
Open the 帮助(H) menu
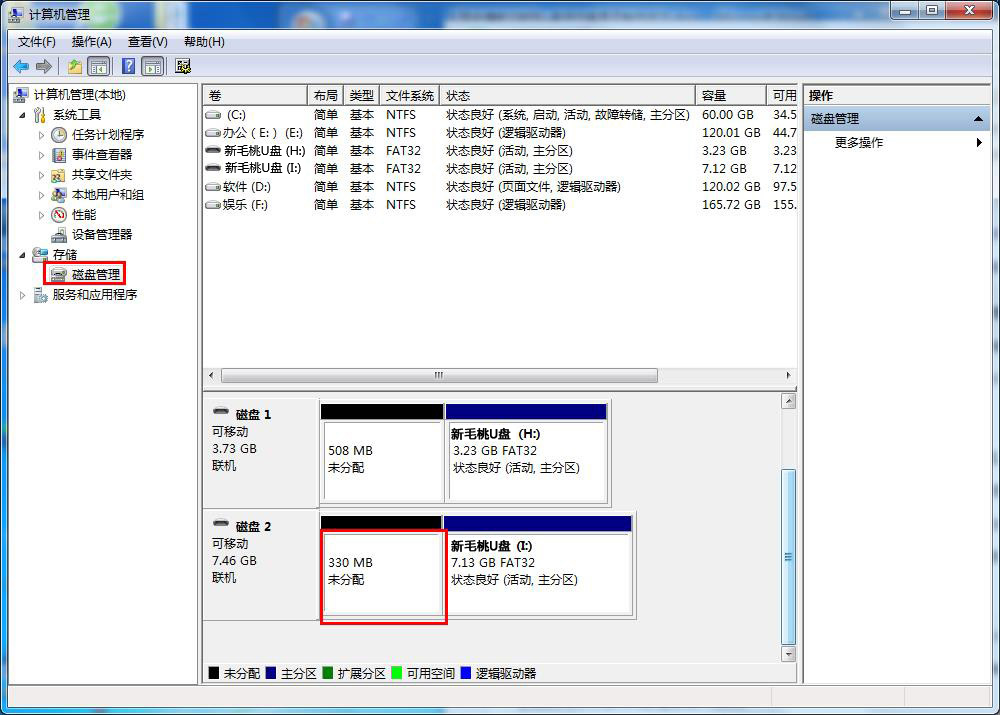coord(204,42)
